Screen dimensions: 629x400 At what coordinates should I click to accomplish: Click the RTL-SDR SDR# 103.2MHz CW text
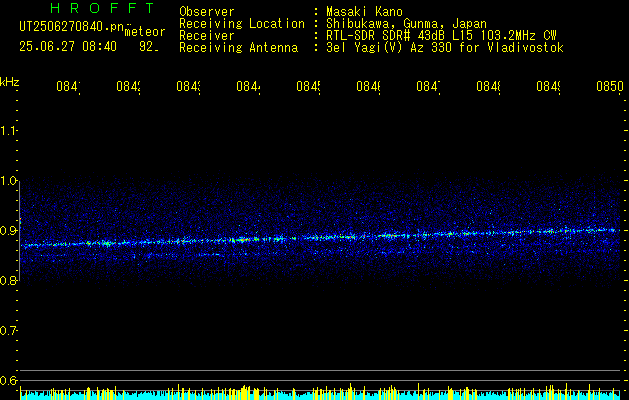(441, 36)
